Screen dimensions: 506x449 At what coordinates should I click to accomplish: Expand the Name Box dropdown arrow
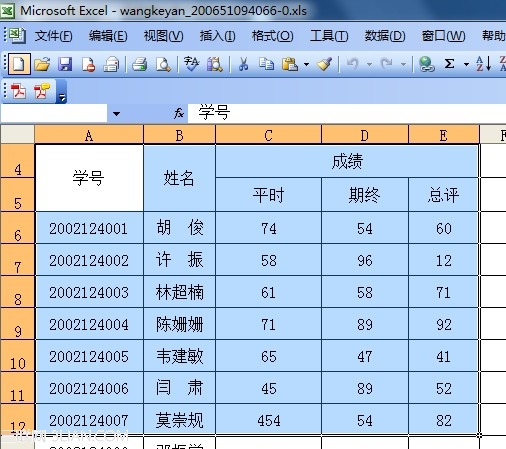click(x=116, y=114)
